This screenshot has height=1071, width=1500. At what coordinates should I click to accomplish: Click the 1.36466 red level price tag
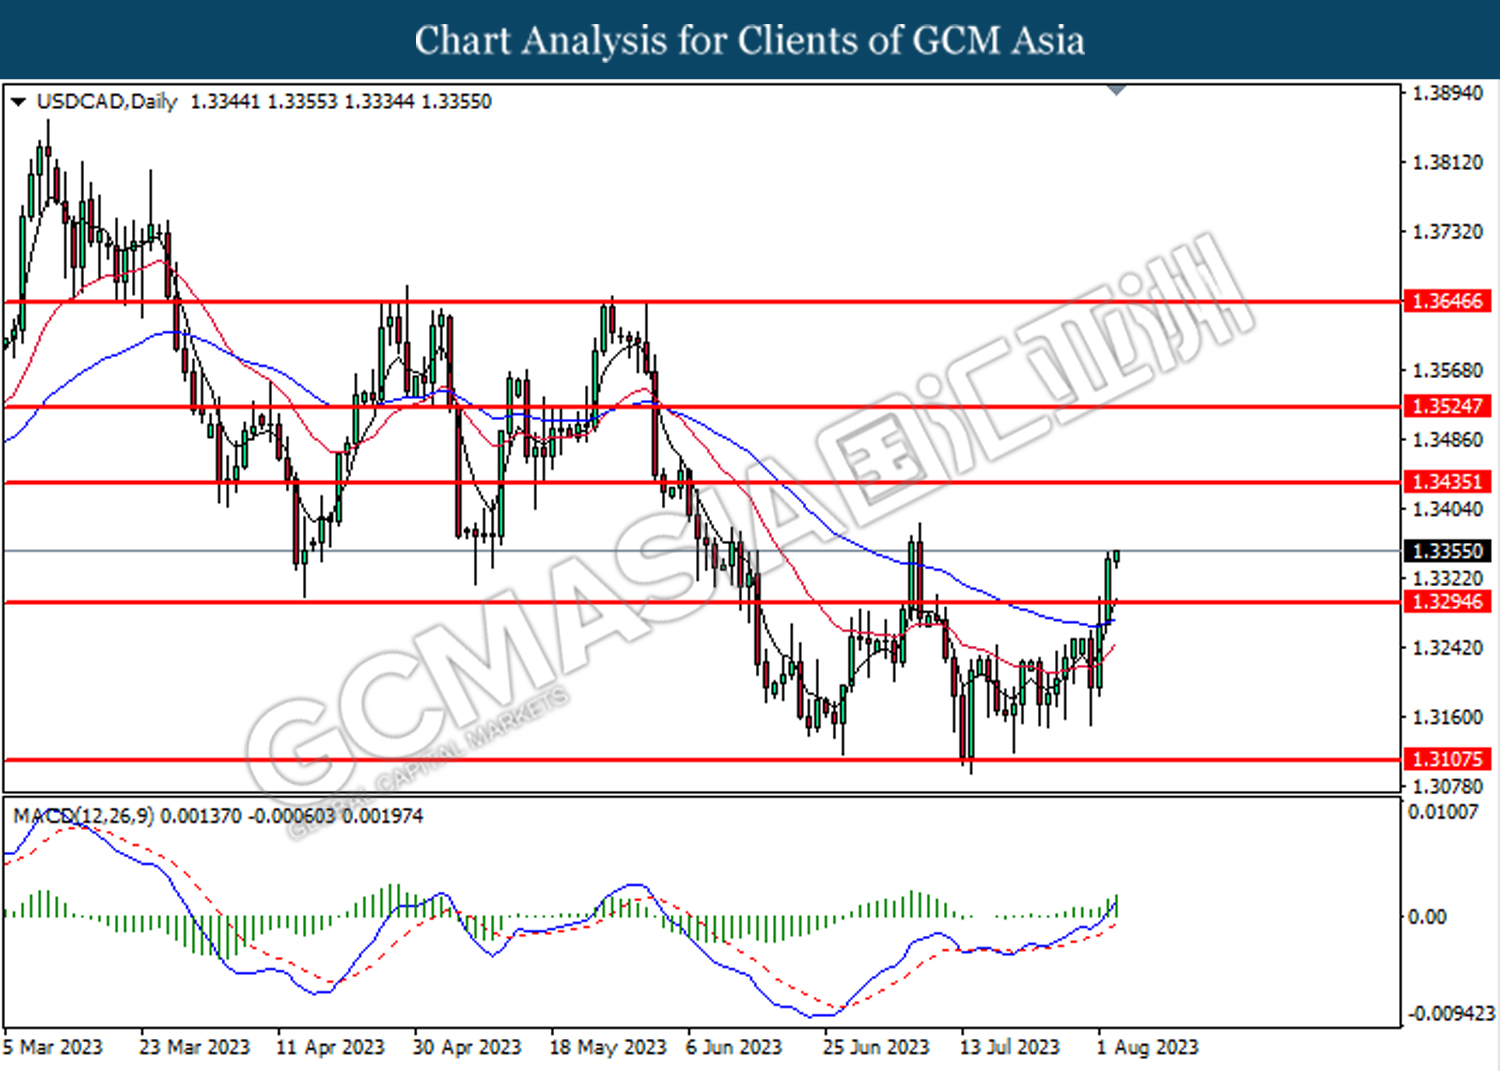(x=1448, y=301)
